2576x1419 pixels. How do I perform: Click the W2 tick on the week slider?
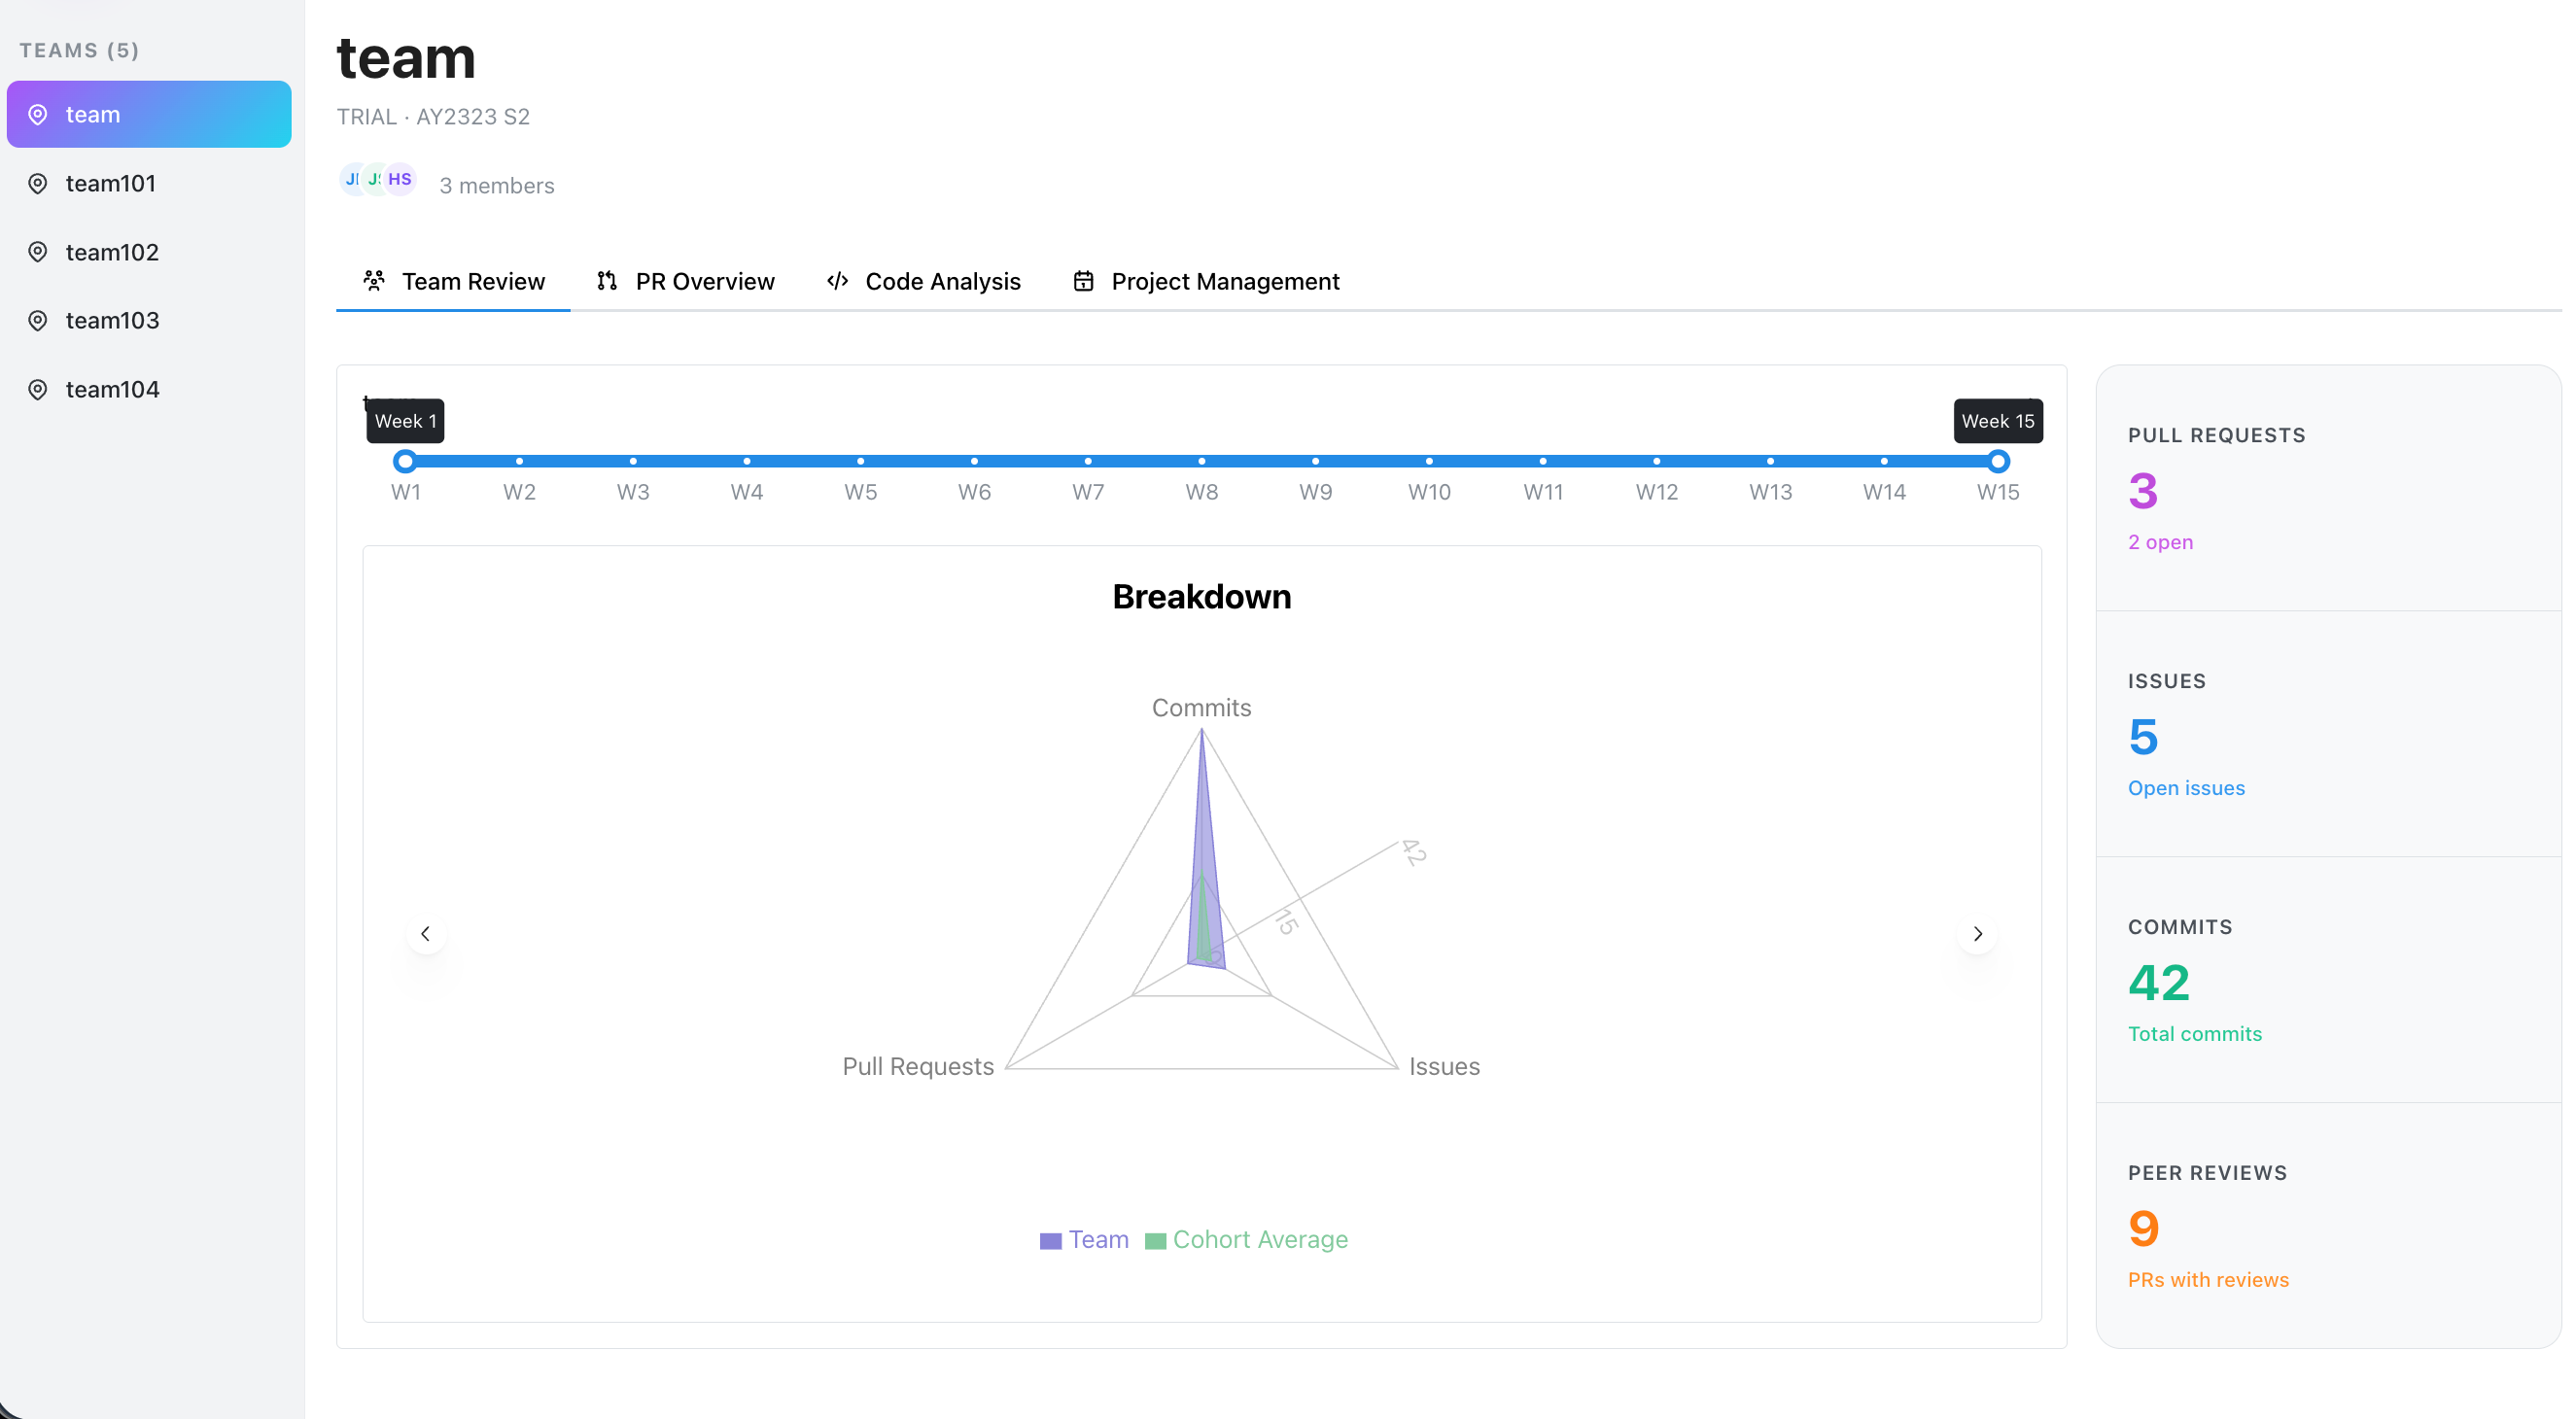(519, 461)
